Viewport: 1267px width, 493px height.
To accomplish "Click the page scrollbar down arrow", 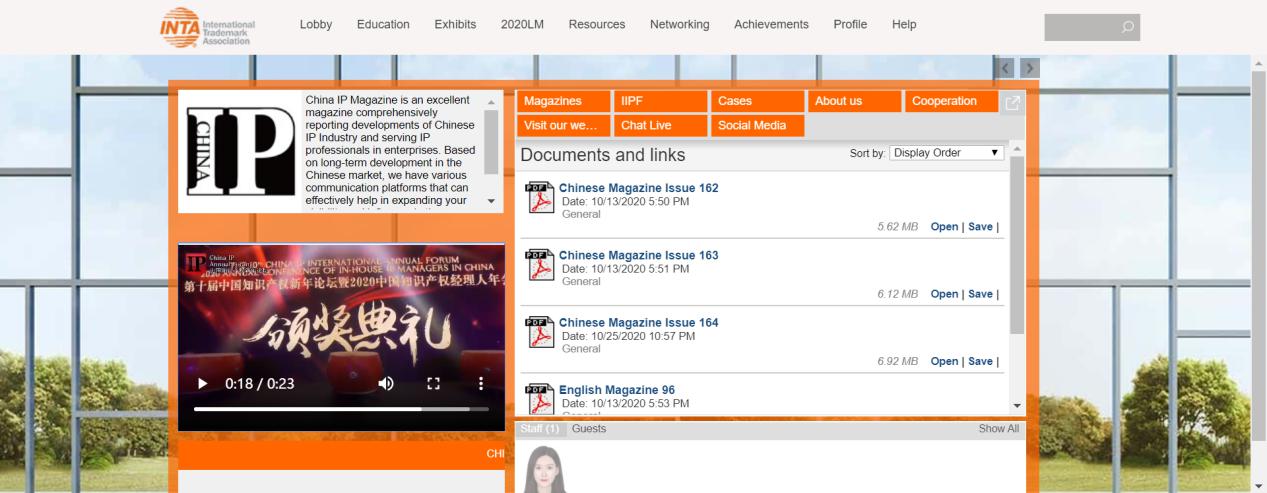I will click(x=1259, y=485).
